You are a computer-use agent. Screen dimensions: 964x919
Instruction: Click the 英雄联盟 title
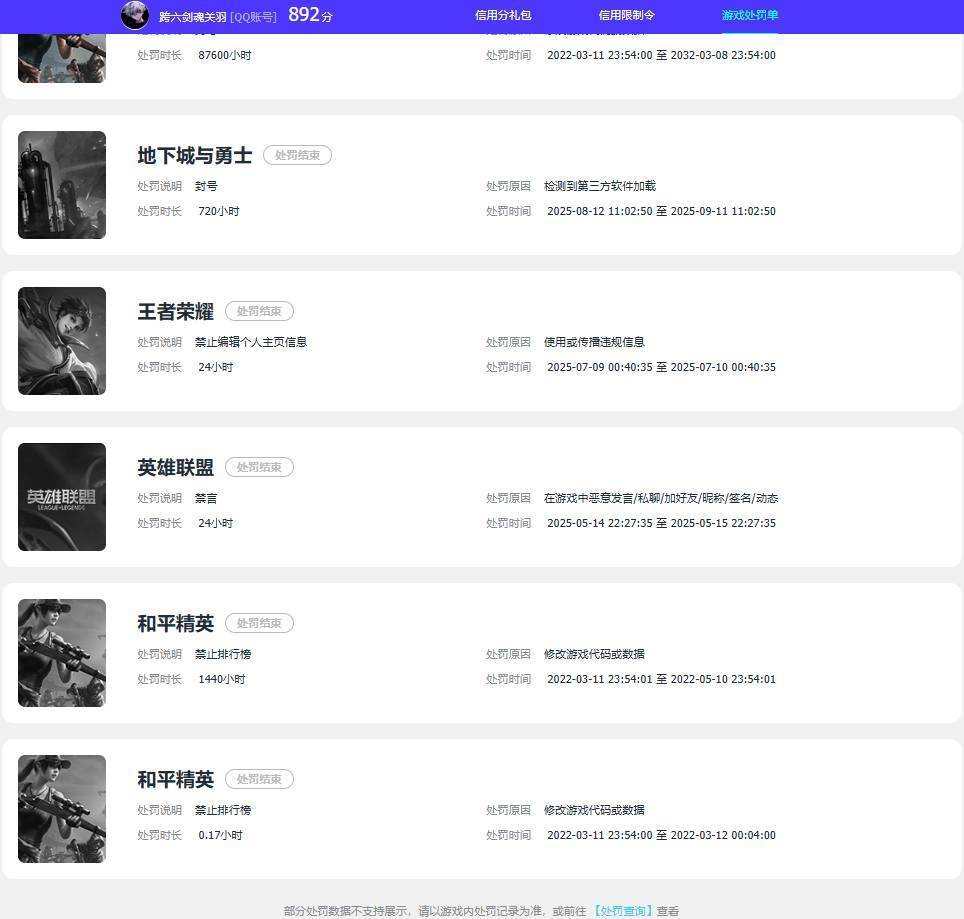coord(176,468)
